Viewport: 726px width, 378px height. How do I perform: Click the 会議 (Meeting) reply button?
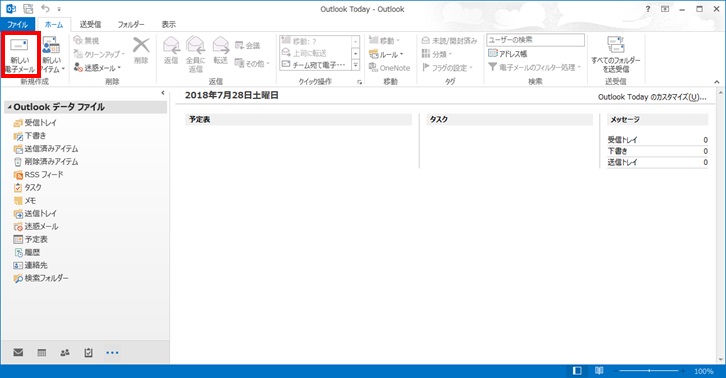[248, 45]
